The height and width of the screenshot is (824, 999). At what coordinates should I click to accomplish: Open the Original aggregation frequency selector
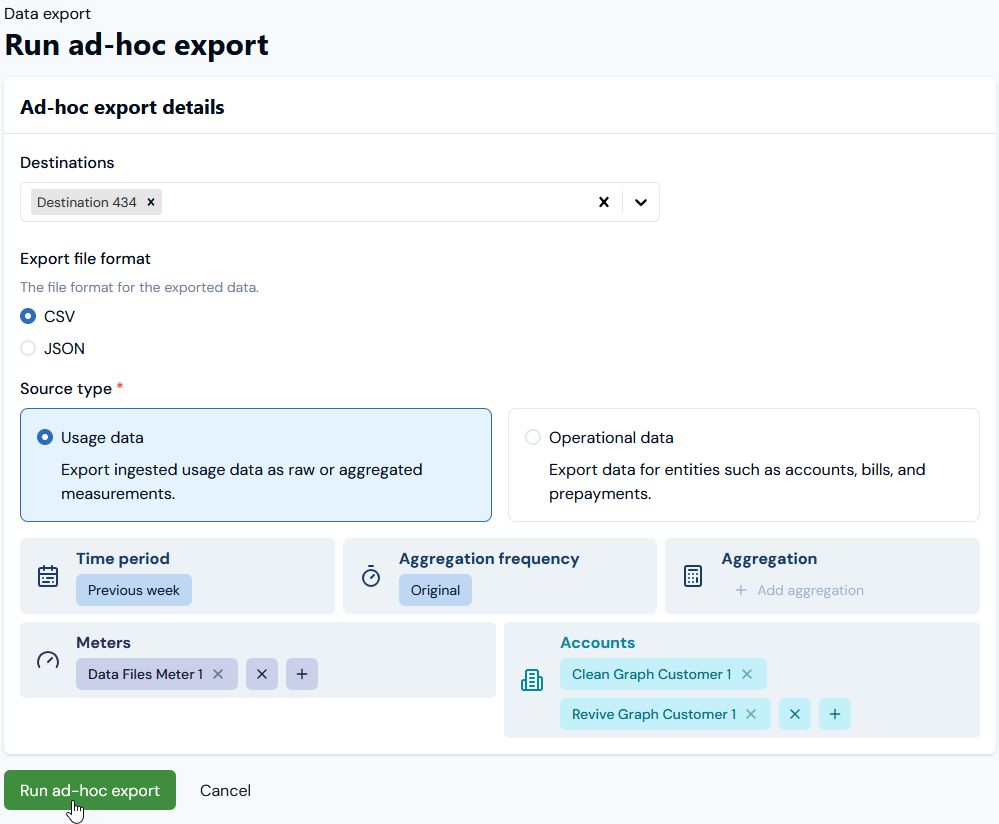[x=435, y=590]
